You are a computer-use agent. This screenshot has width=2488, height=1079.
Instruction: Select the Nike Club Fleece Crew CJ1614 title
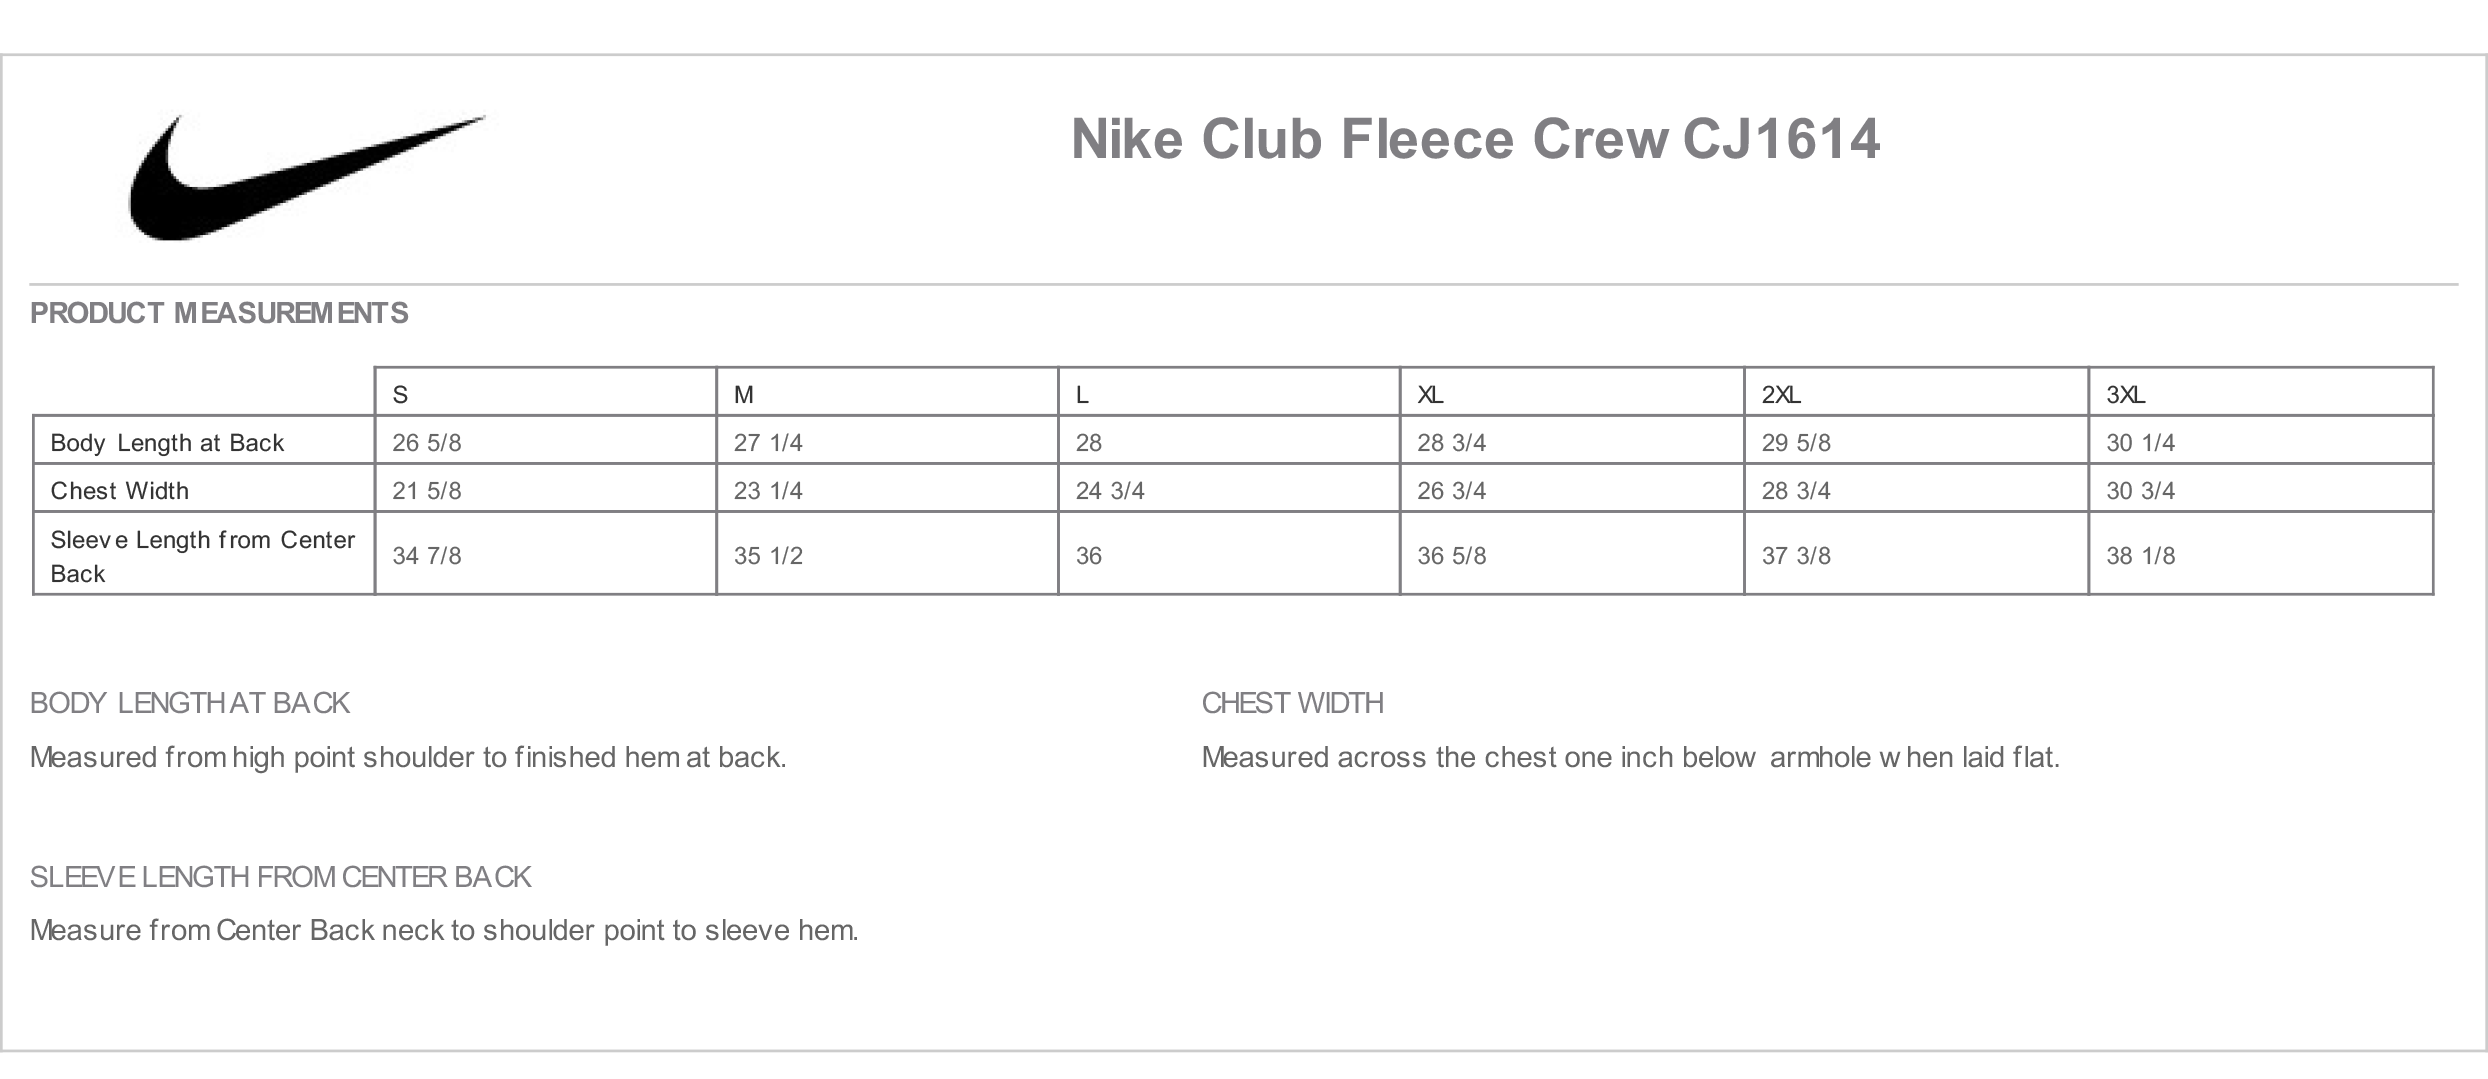(1475, 139)
